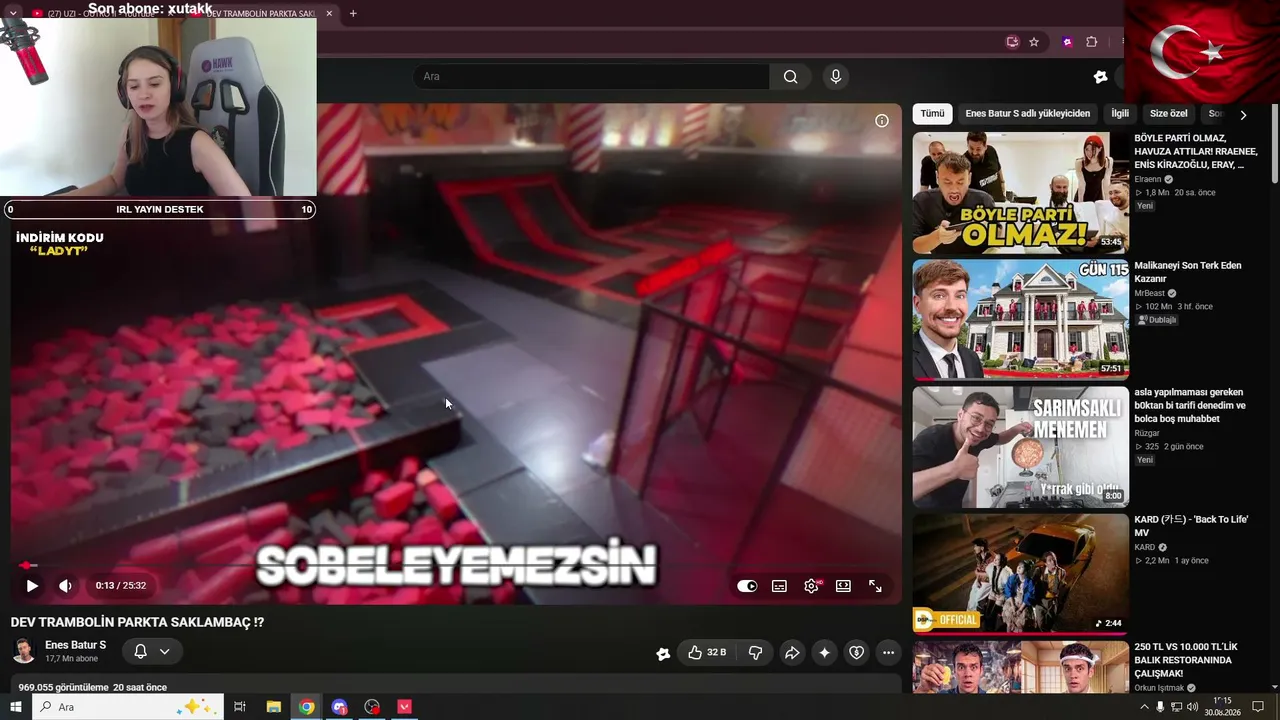The height and width of the screenshot is (720, 1280).
Task: Select the Tümü filter chip
Action: click(x=932, y=114)
